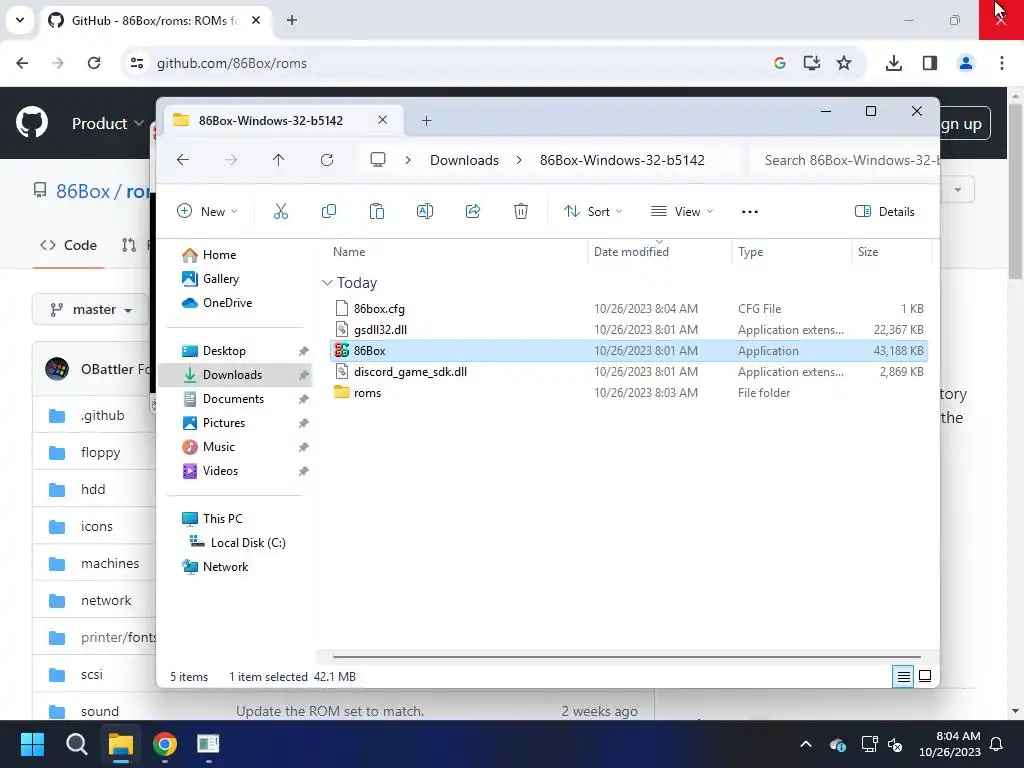This screenshot has width=1024, height=768.
Task: Open Local Disk (C:) in navigation pane
Action: point(248,543)
